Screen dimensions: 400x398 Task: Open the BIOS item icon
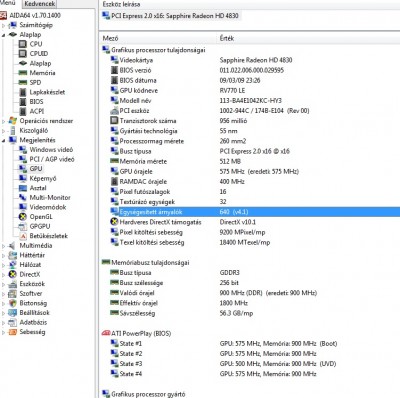point(23,102)
